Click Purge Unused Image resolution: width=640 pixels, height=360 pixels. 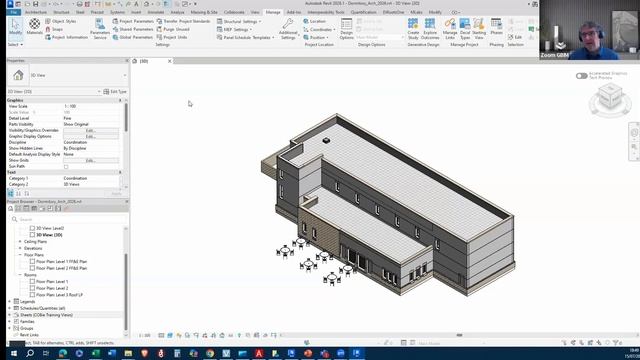point(173,29)
